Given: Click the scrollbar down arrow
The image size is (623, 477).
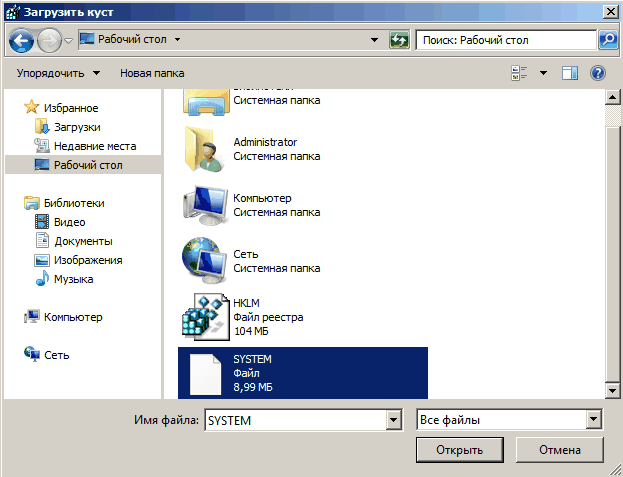Looking at the screenshot, I should [x=612, y=391].
